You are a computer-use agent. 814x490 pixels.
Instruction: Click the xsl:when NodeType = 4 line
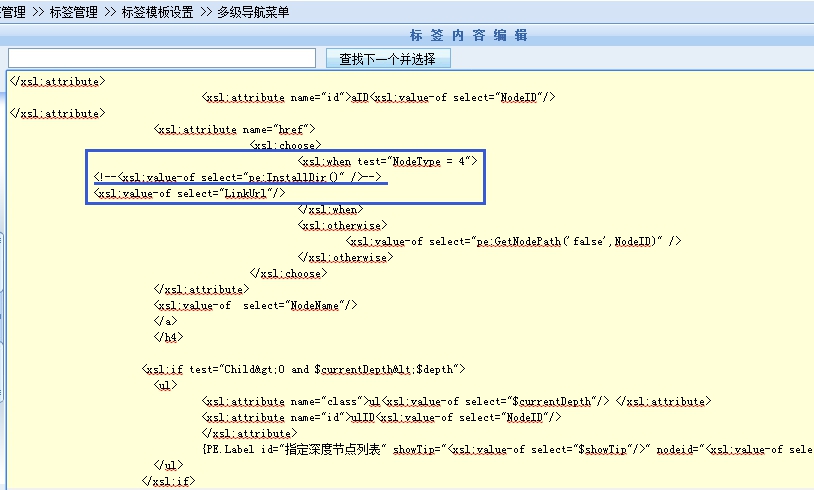390,161
